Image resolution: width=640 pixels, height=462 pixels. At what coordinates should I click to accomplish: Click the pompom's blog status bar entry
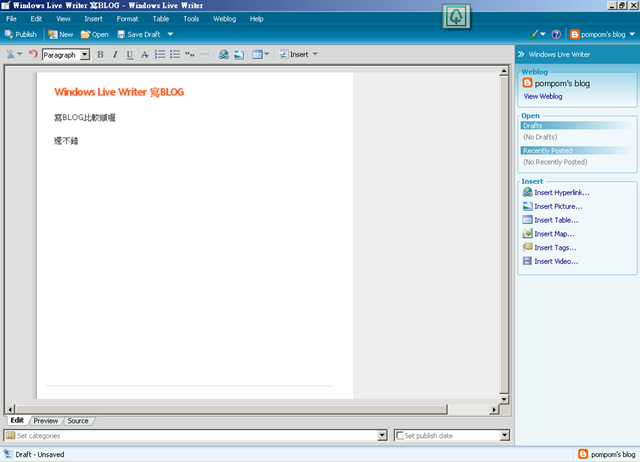[607, 454]
